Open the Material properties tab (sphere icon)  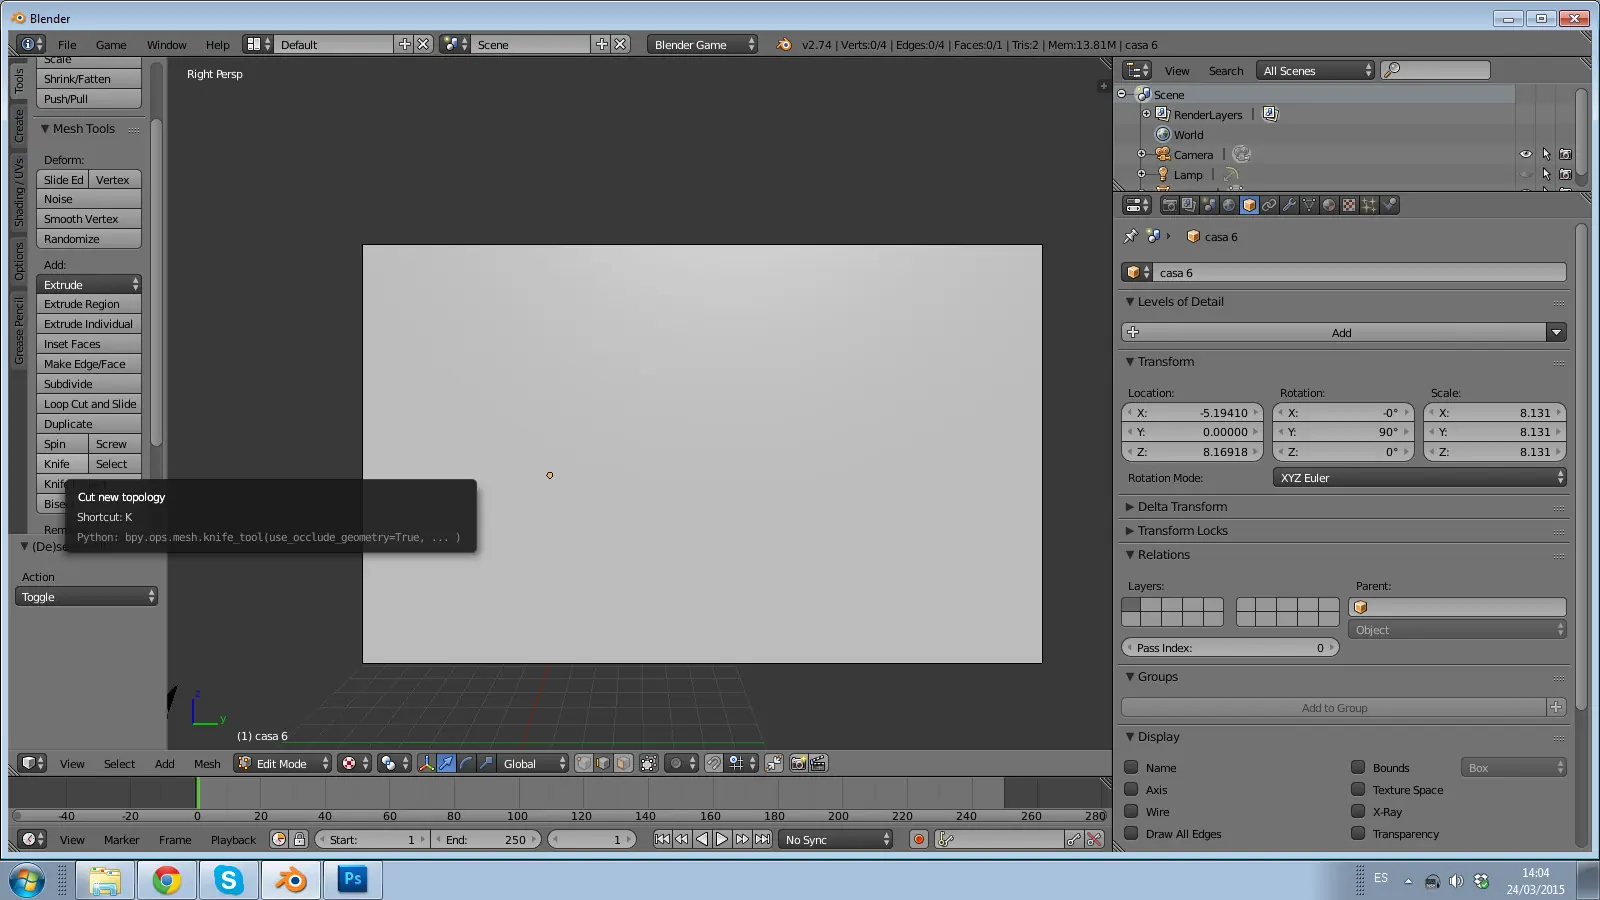pos(1329,205)
